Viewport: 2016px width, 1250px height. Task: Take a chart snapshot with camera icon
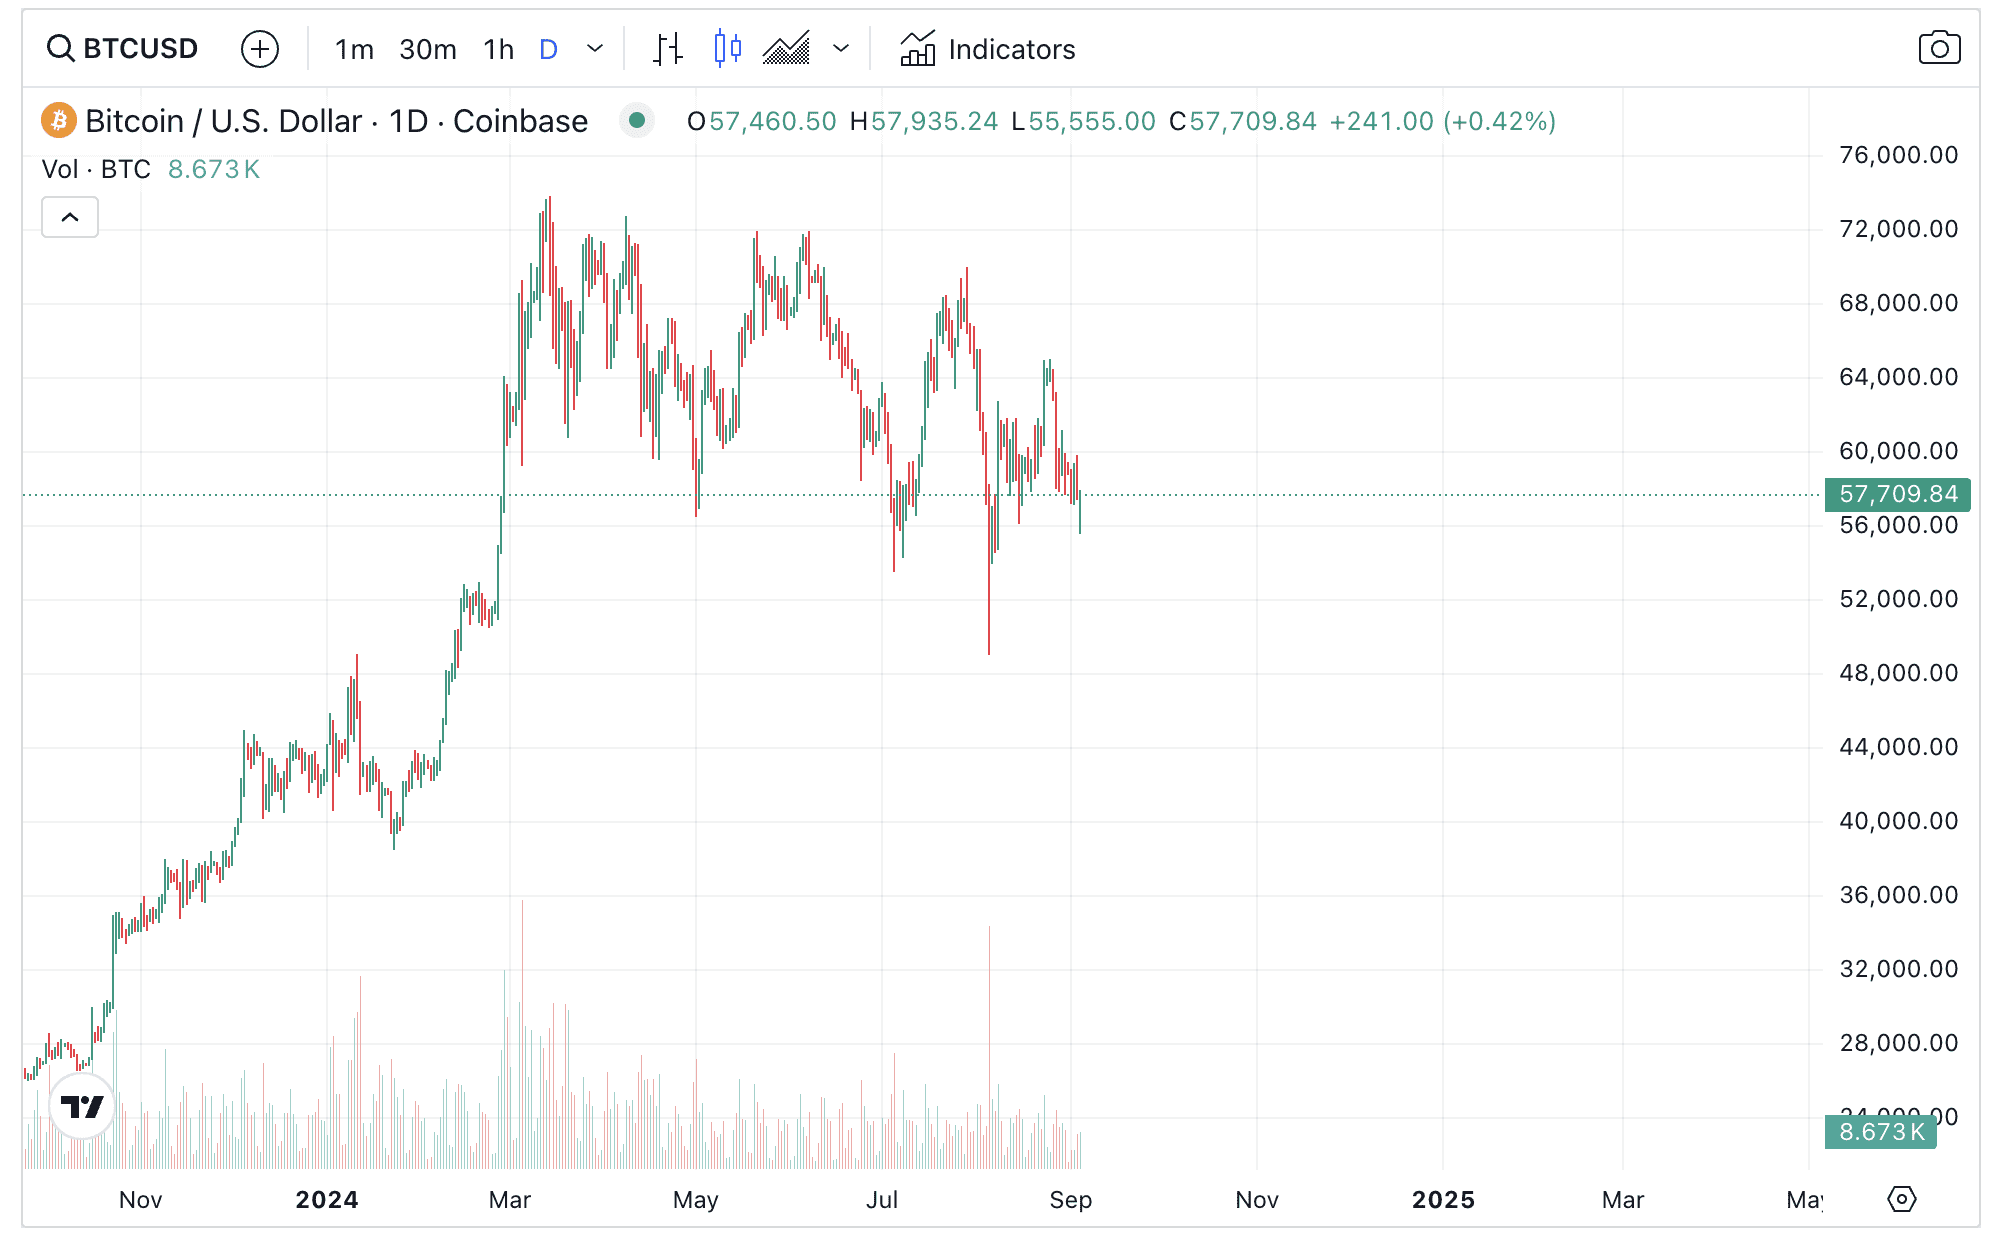tap(1939, 48)
